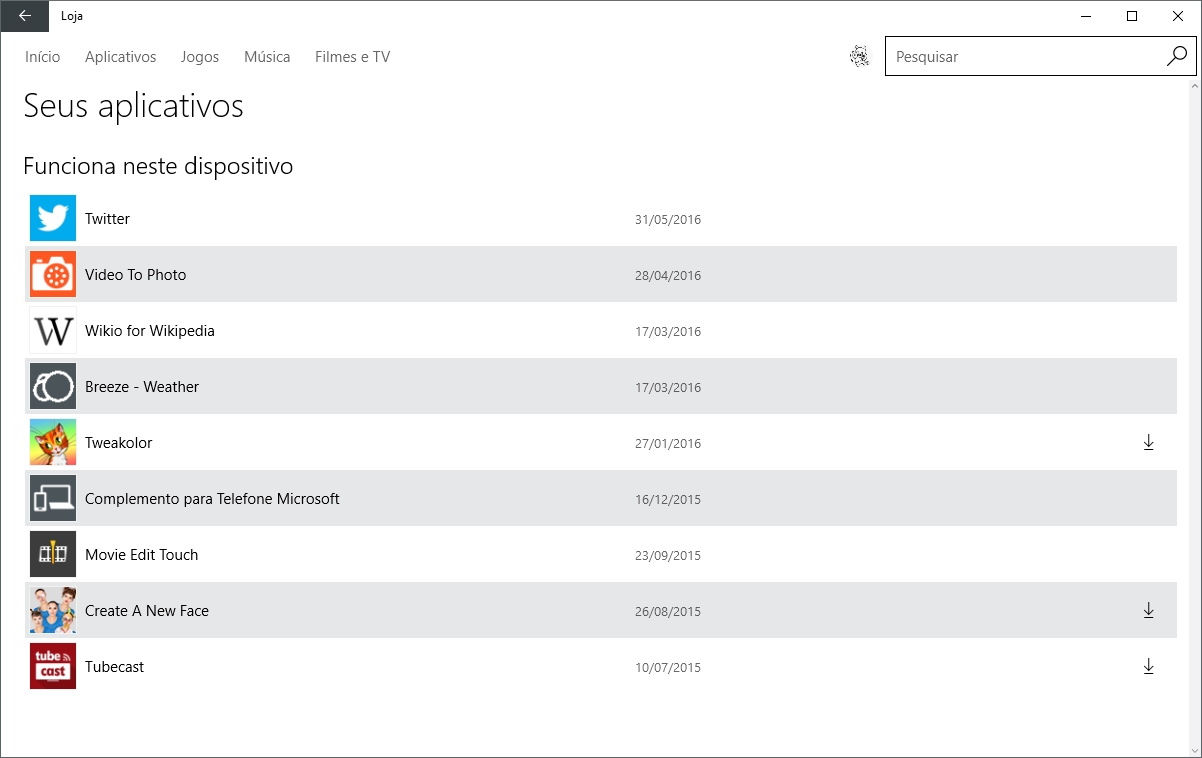
Task: Download the Tubecast app
Action: (x=1148, y=666)
